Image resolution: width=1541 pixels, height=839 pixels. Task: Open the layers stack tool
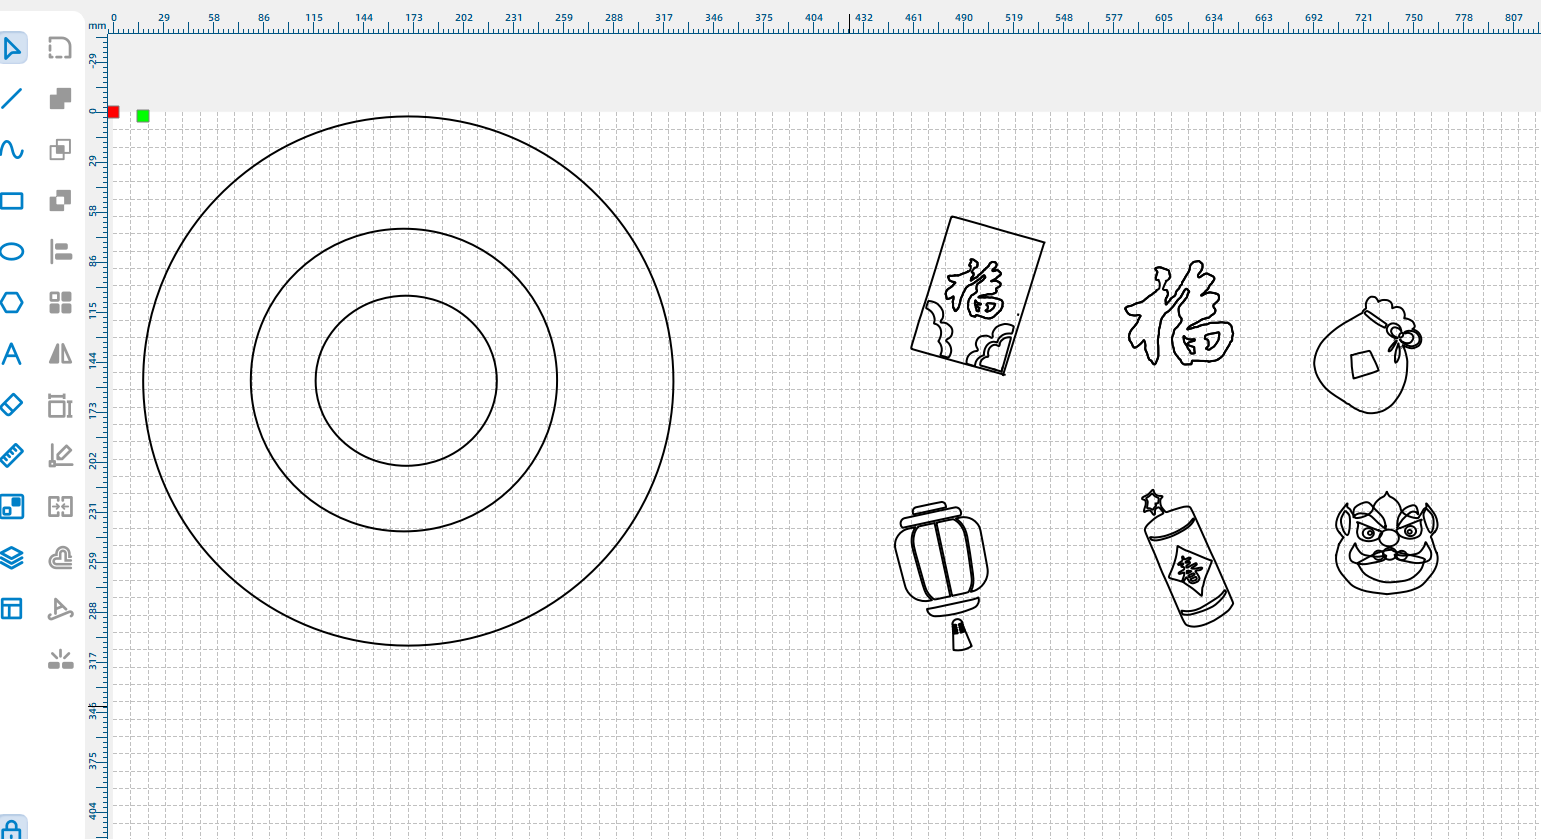tap(12, 558)
